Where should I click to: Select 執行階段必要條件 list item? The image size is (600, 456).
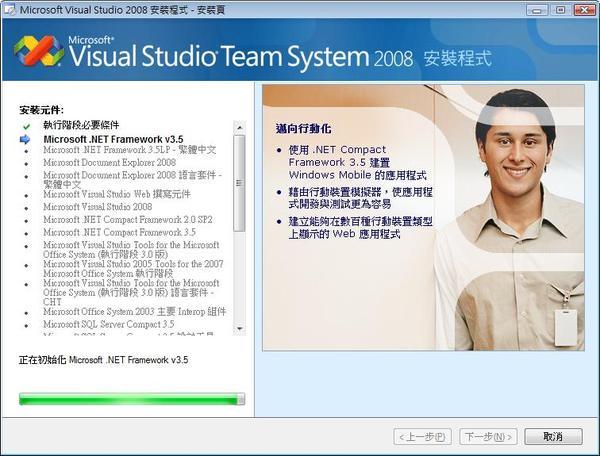[81, 125]
